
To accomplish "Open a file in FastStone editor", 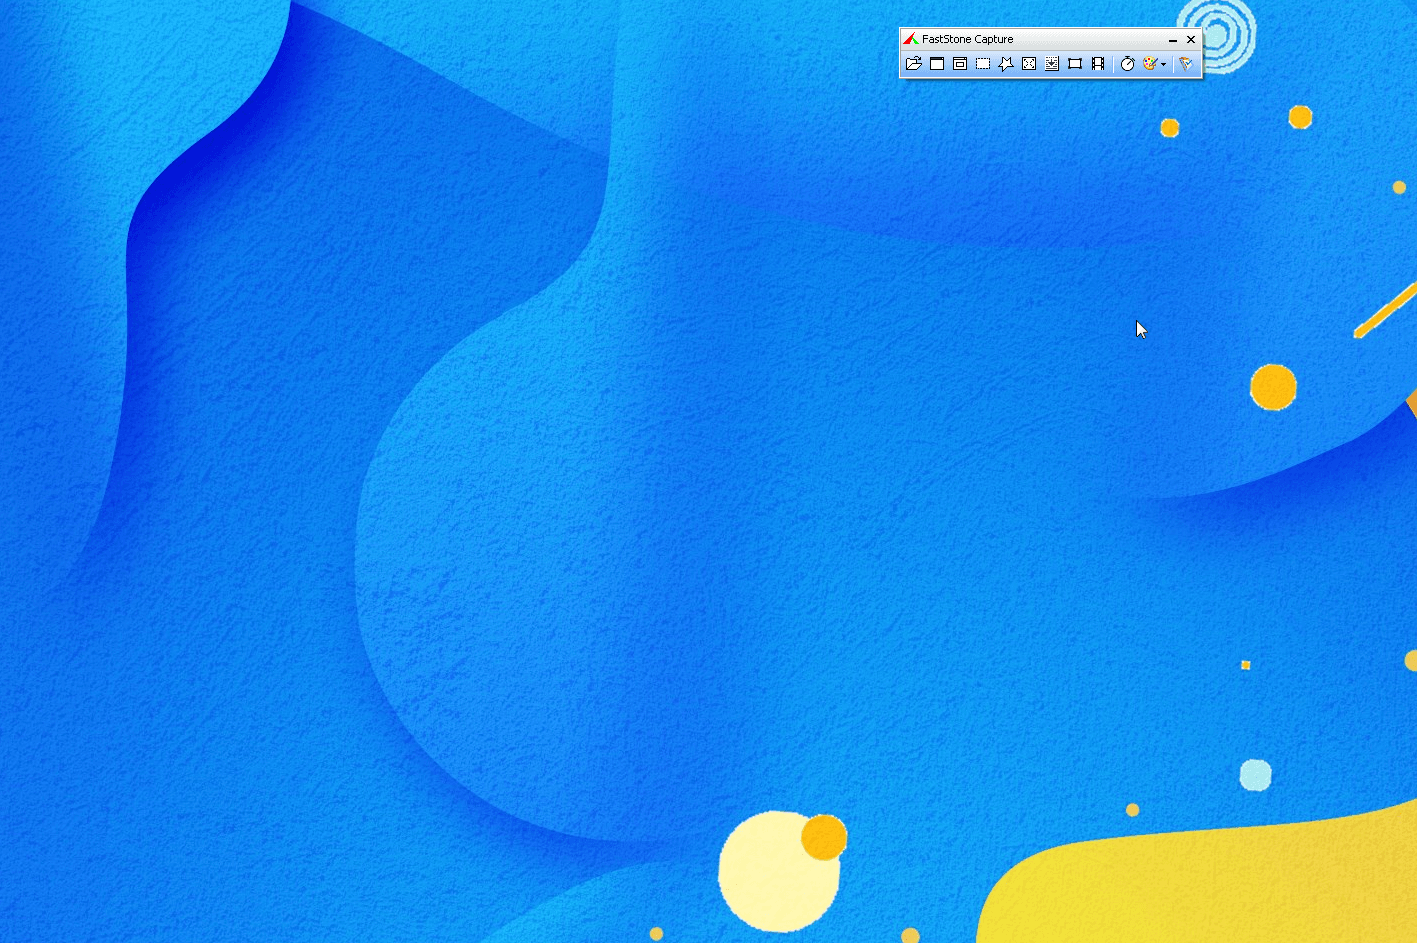I will [x=913, y=64].
